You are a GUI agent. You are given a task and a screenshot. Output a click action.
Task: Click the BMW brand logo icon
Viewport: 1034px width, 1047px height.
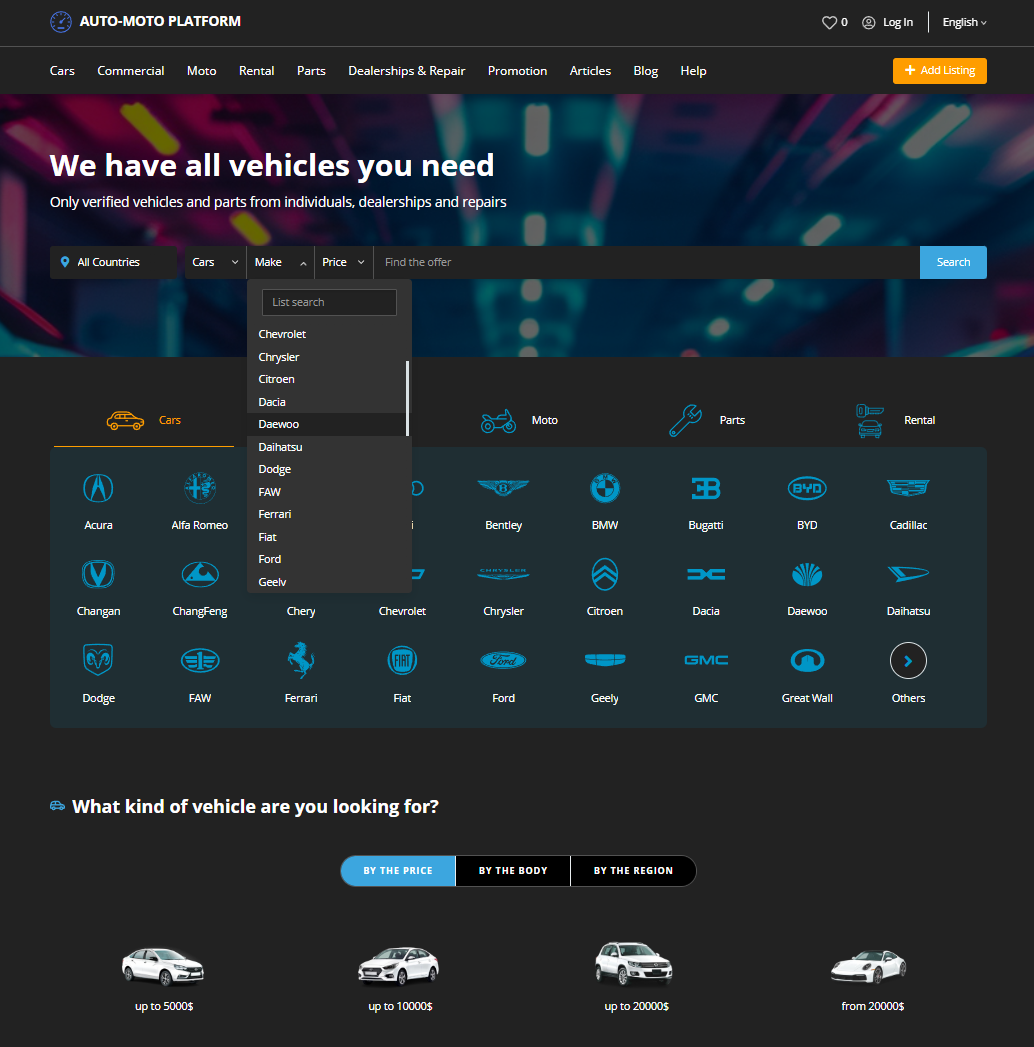click(x=605, y=488)
